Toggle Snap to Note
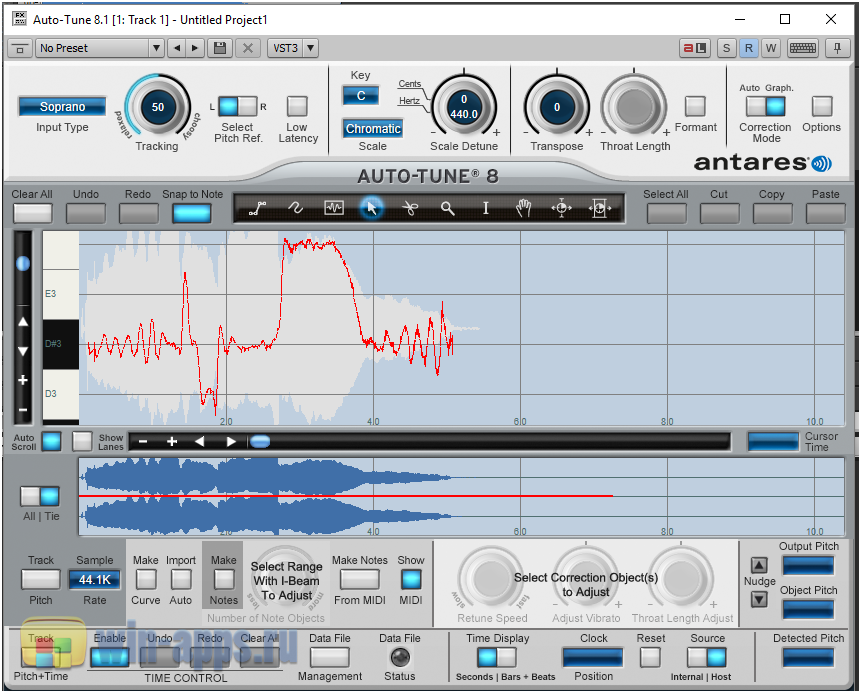This screenshot has height=693, width=861. click(x=192, y=214)
